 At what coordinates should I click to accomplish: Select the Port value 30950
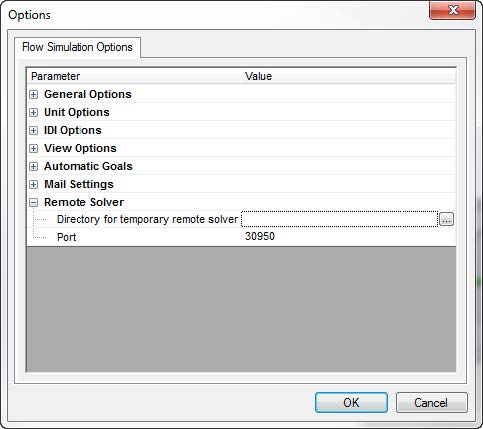click(260, 236)
